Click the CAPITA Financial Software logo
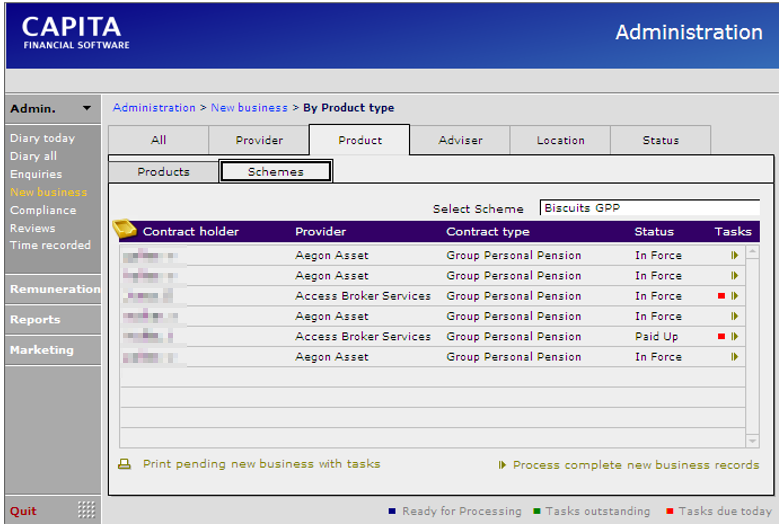The height and width of the screenshot is (526, 779). 75,33
